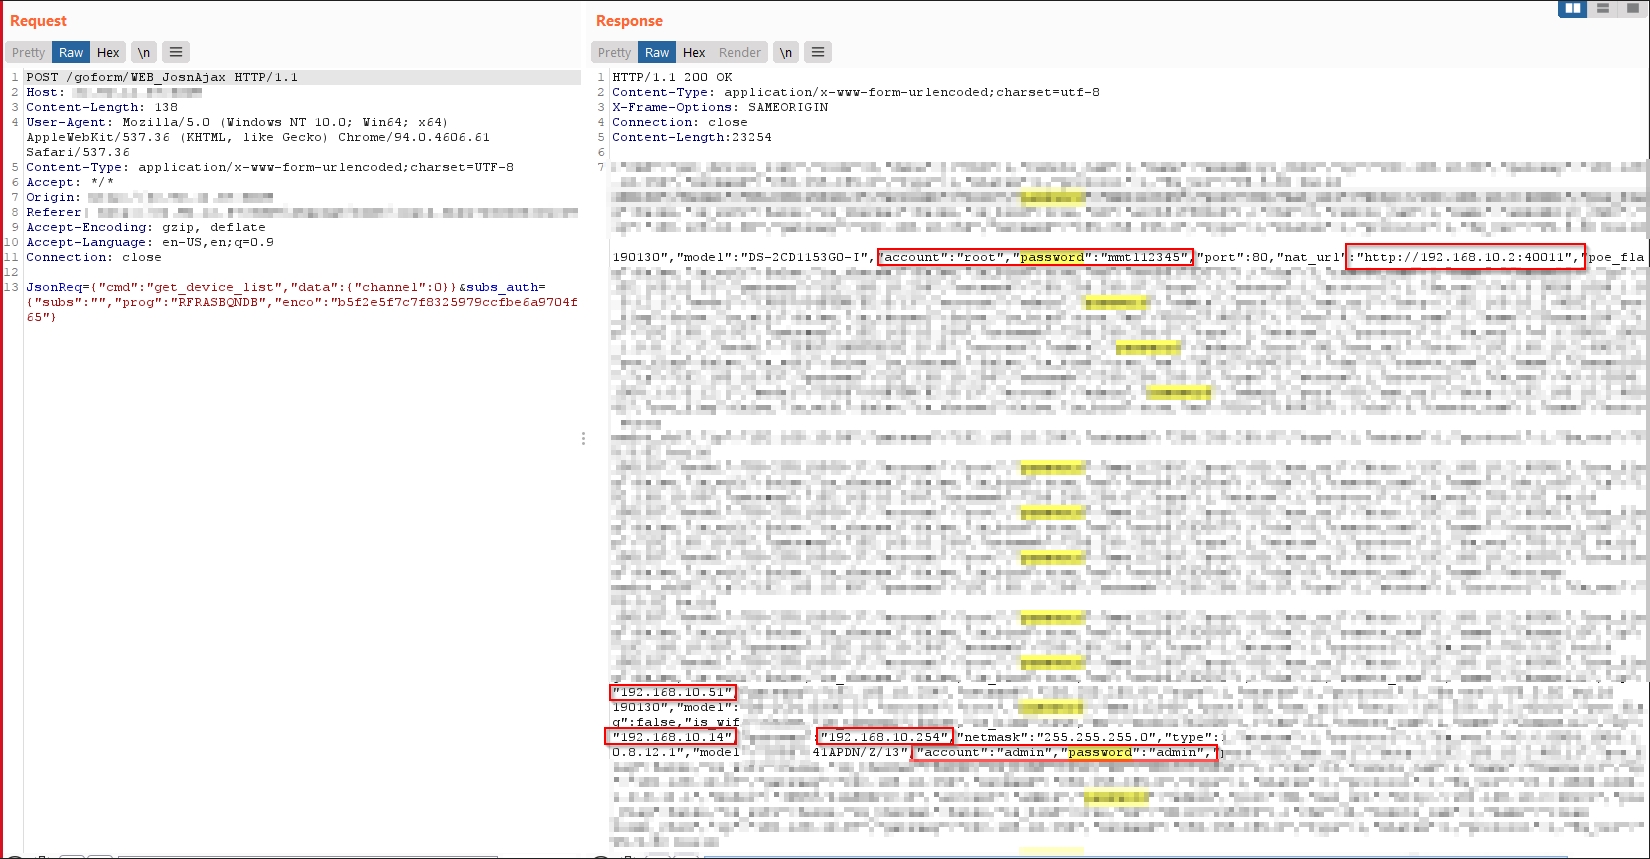Viewport: 1650px width, 859px height.
Task: Click the HTTP/1.1 200 OK status line
Action: 672,77
